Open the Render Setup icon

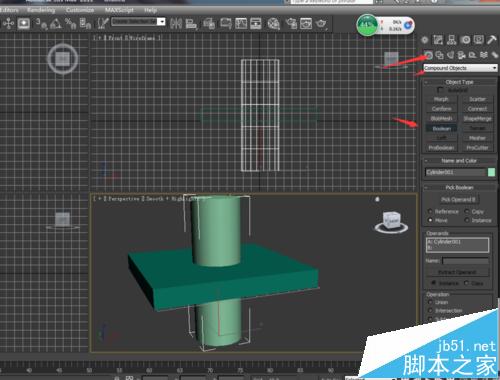pyautogui.click(x=291, y=23)
